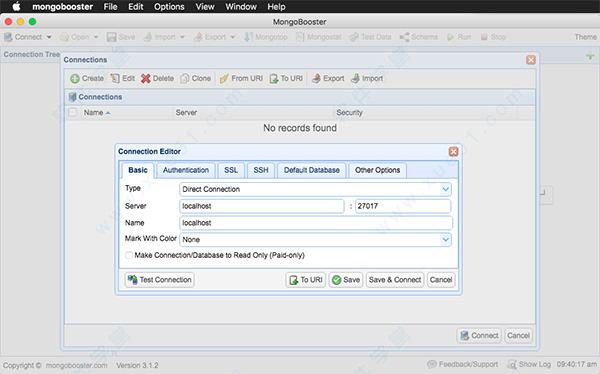600x374 pixels.
Task: Open the File menu
Action: [x=110, y=7]
